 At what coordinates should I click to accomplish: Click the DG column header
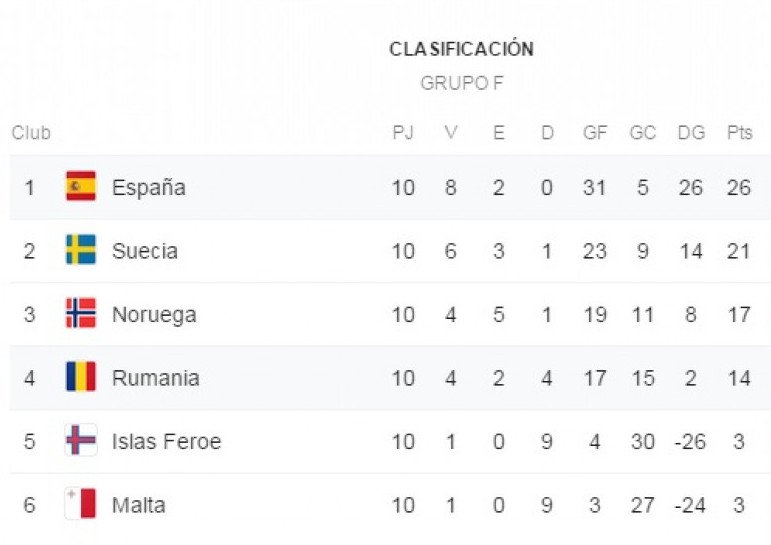coord(691,132)
